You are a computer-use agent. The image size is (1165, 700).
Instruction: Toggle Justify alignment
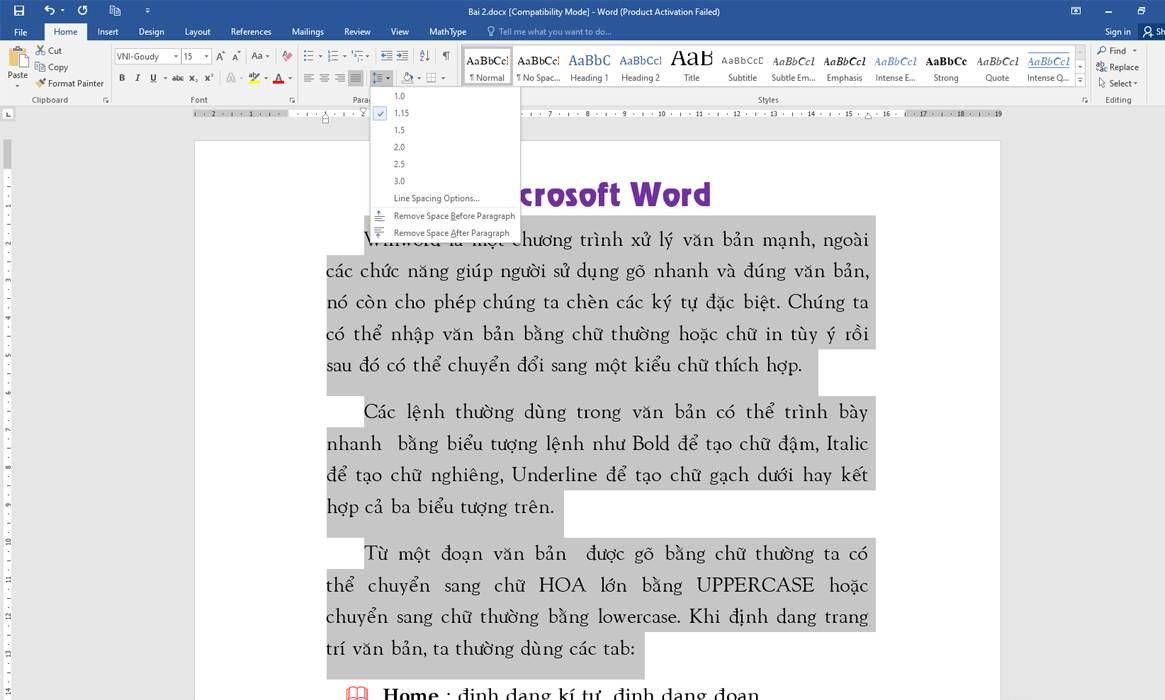coord(356,78)
